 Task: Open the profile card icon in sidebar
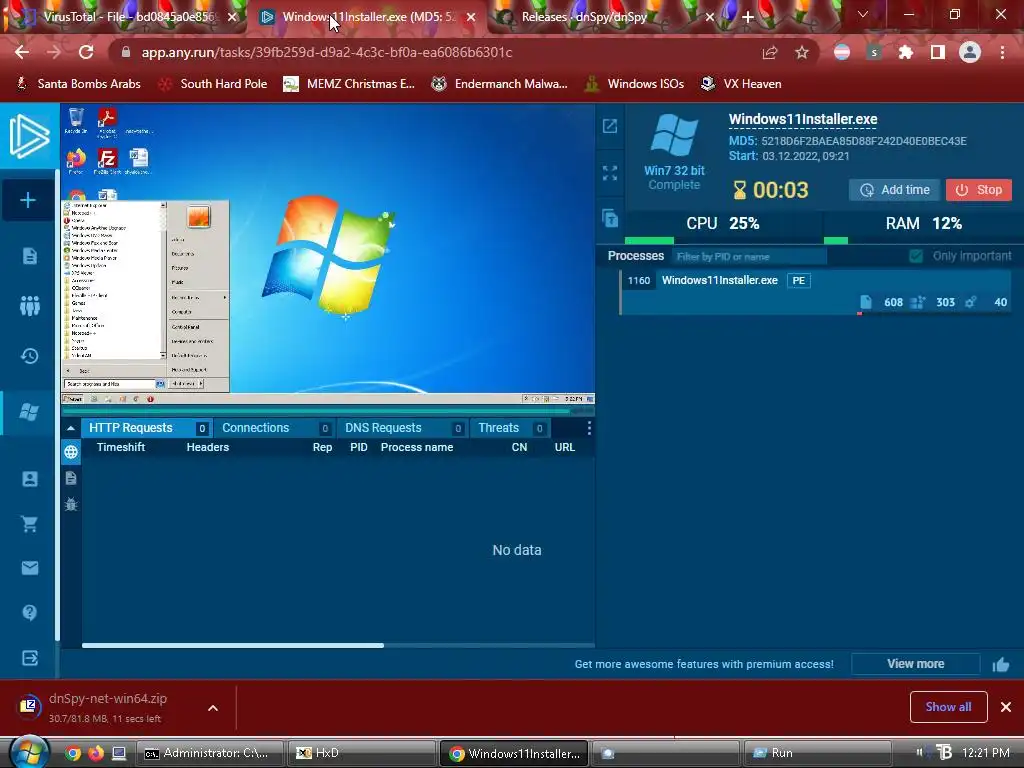point(29,479)
